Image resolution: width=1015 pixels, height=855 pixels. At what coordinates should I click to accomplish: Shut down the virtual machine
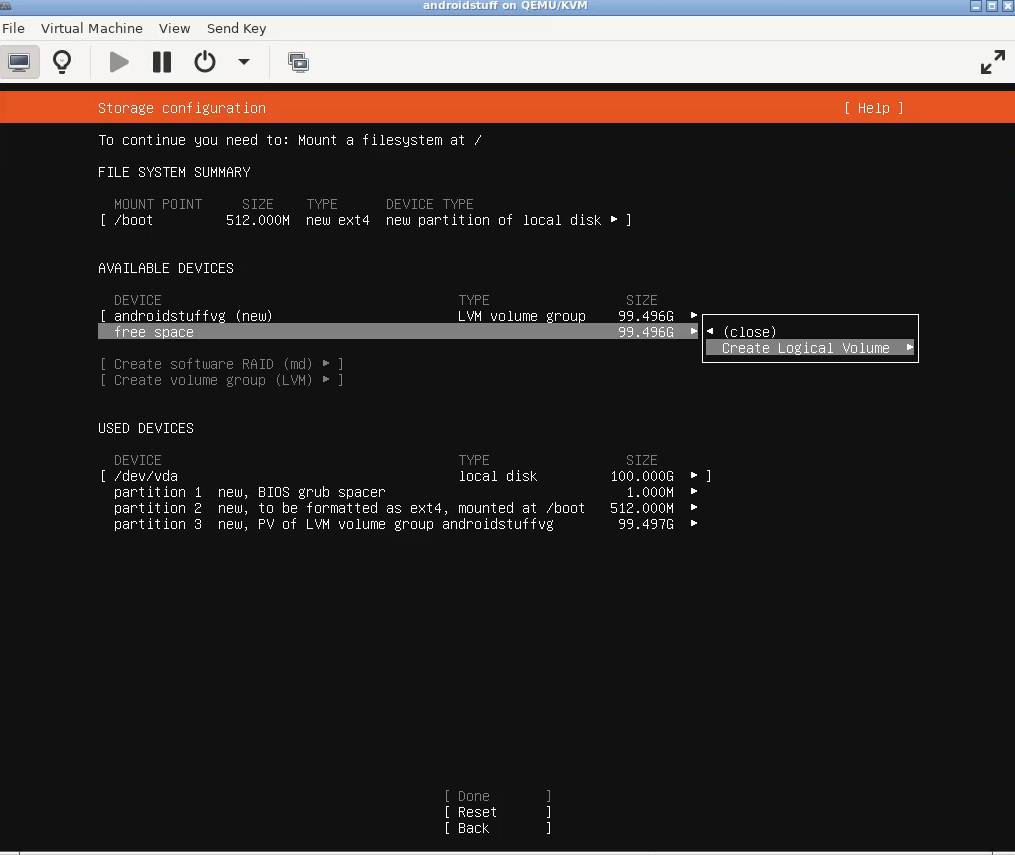click(x=205, y=62)
